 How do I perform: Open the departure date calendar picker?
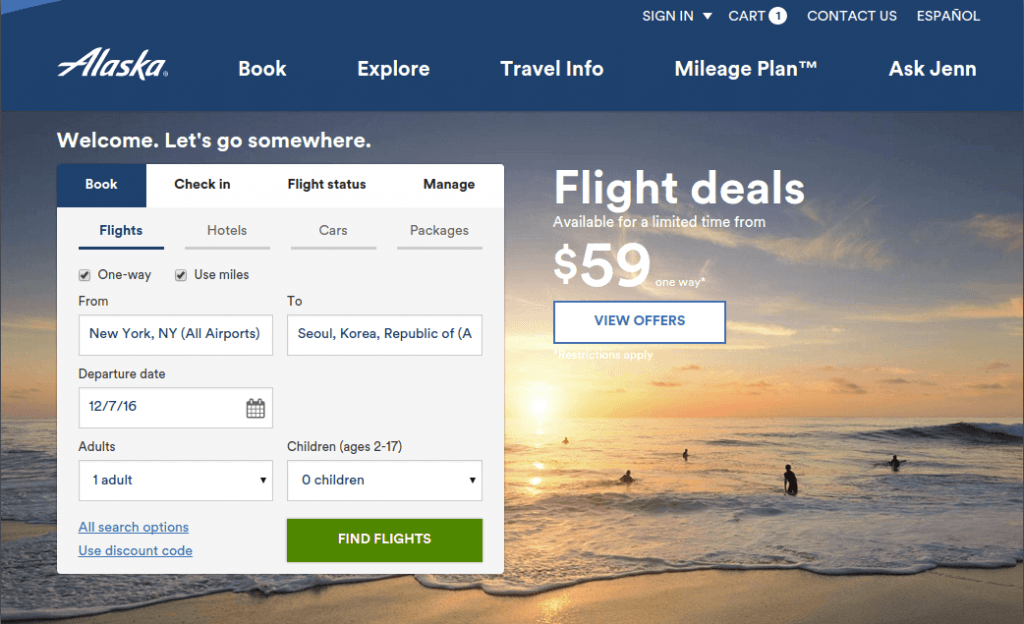257,408
